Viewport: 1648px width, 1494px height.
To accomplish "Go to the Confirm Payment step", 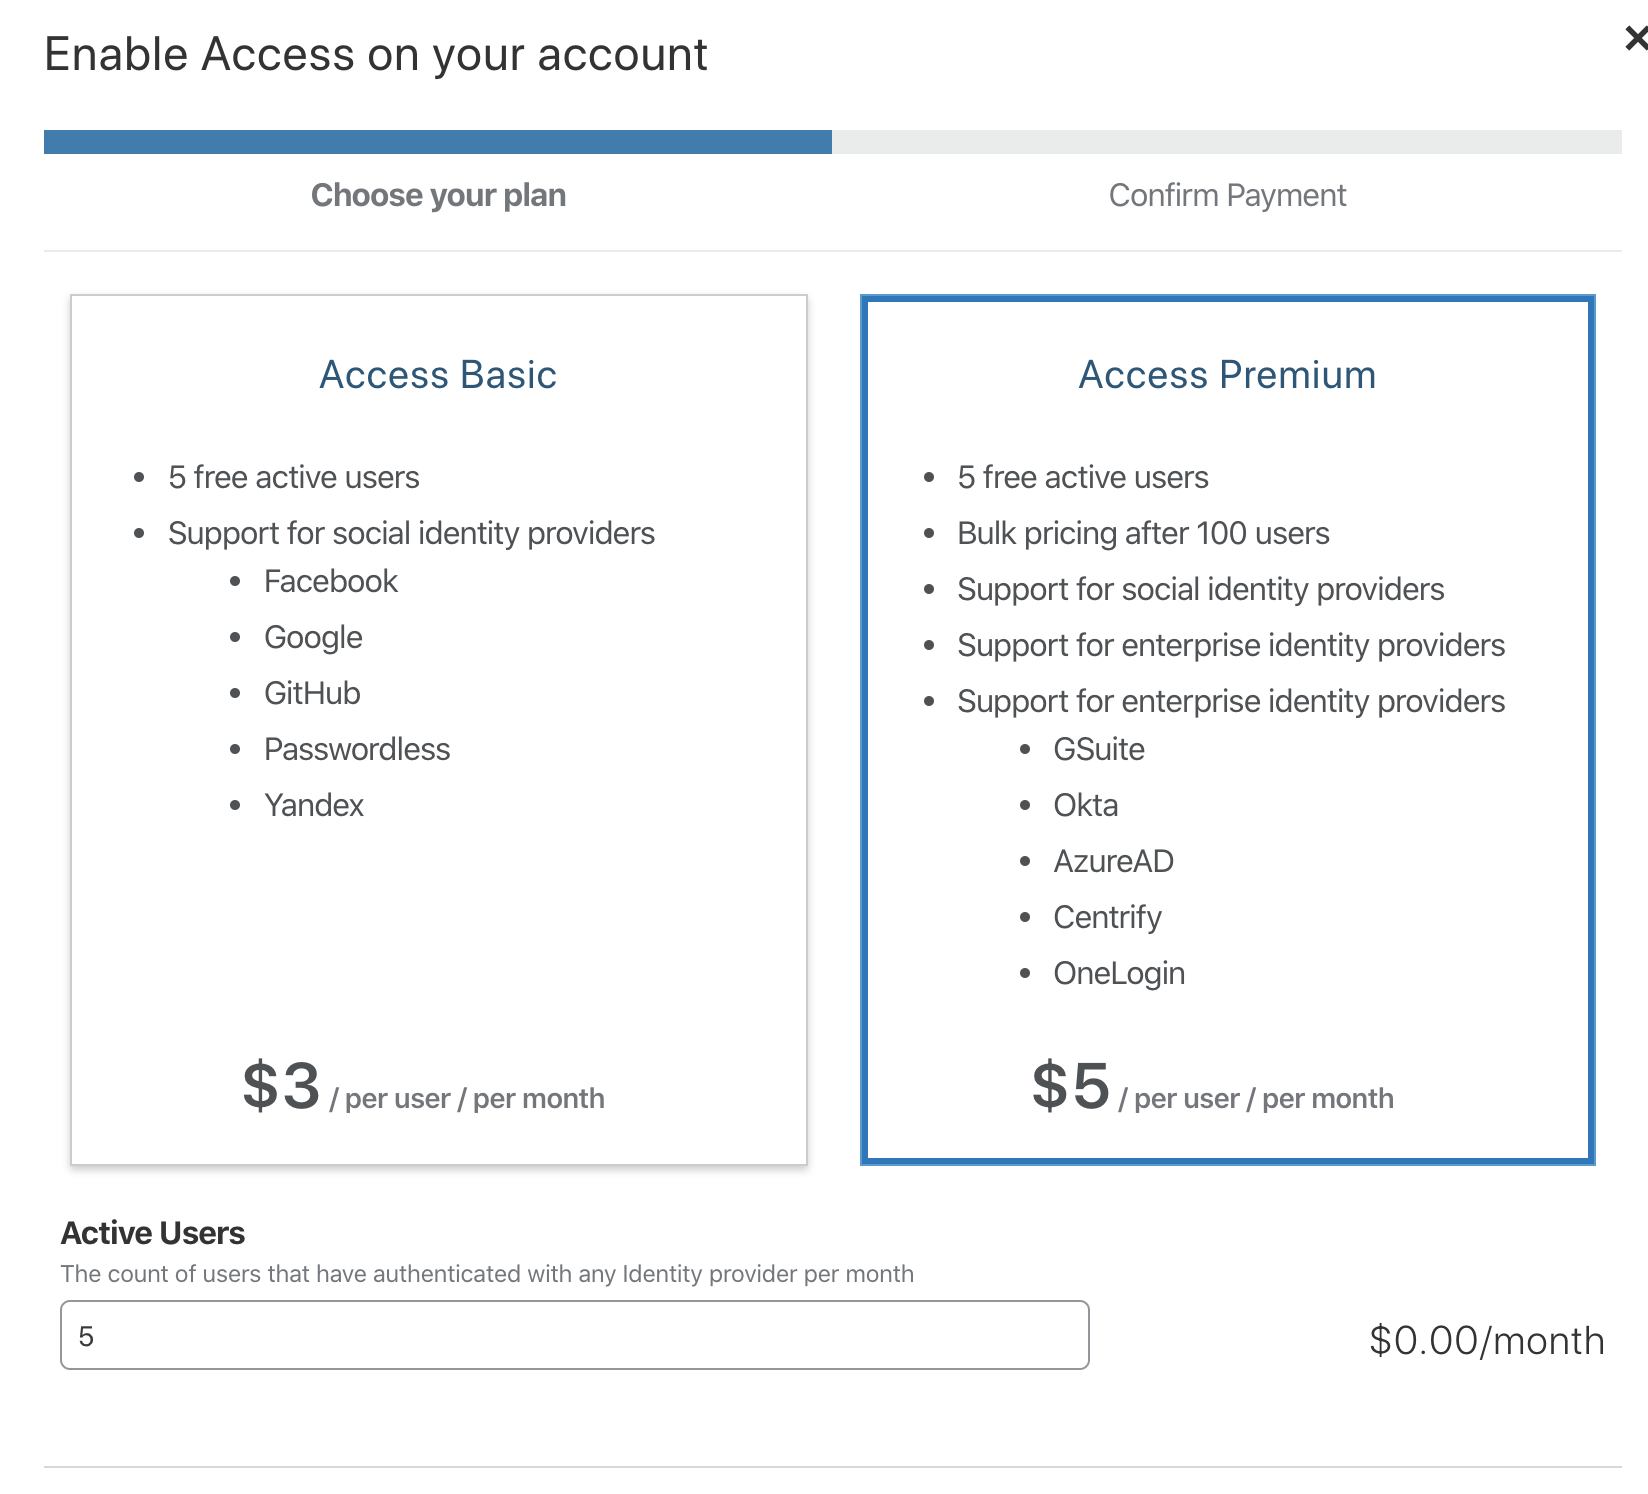I will pyautogui.click(x=1227, y=195).
